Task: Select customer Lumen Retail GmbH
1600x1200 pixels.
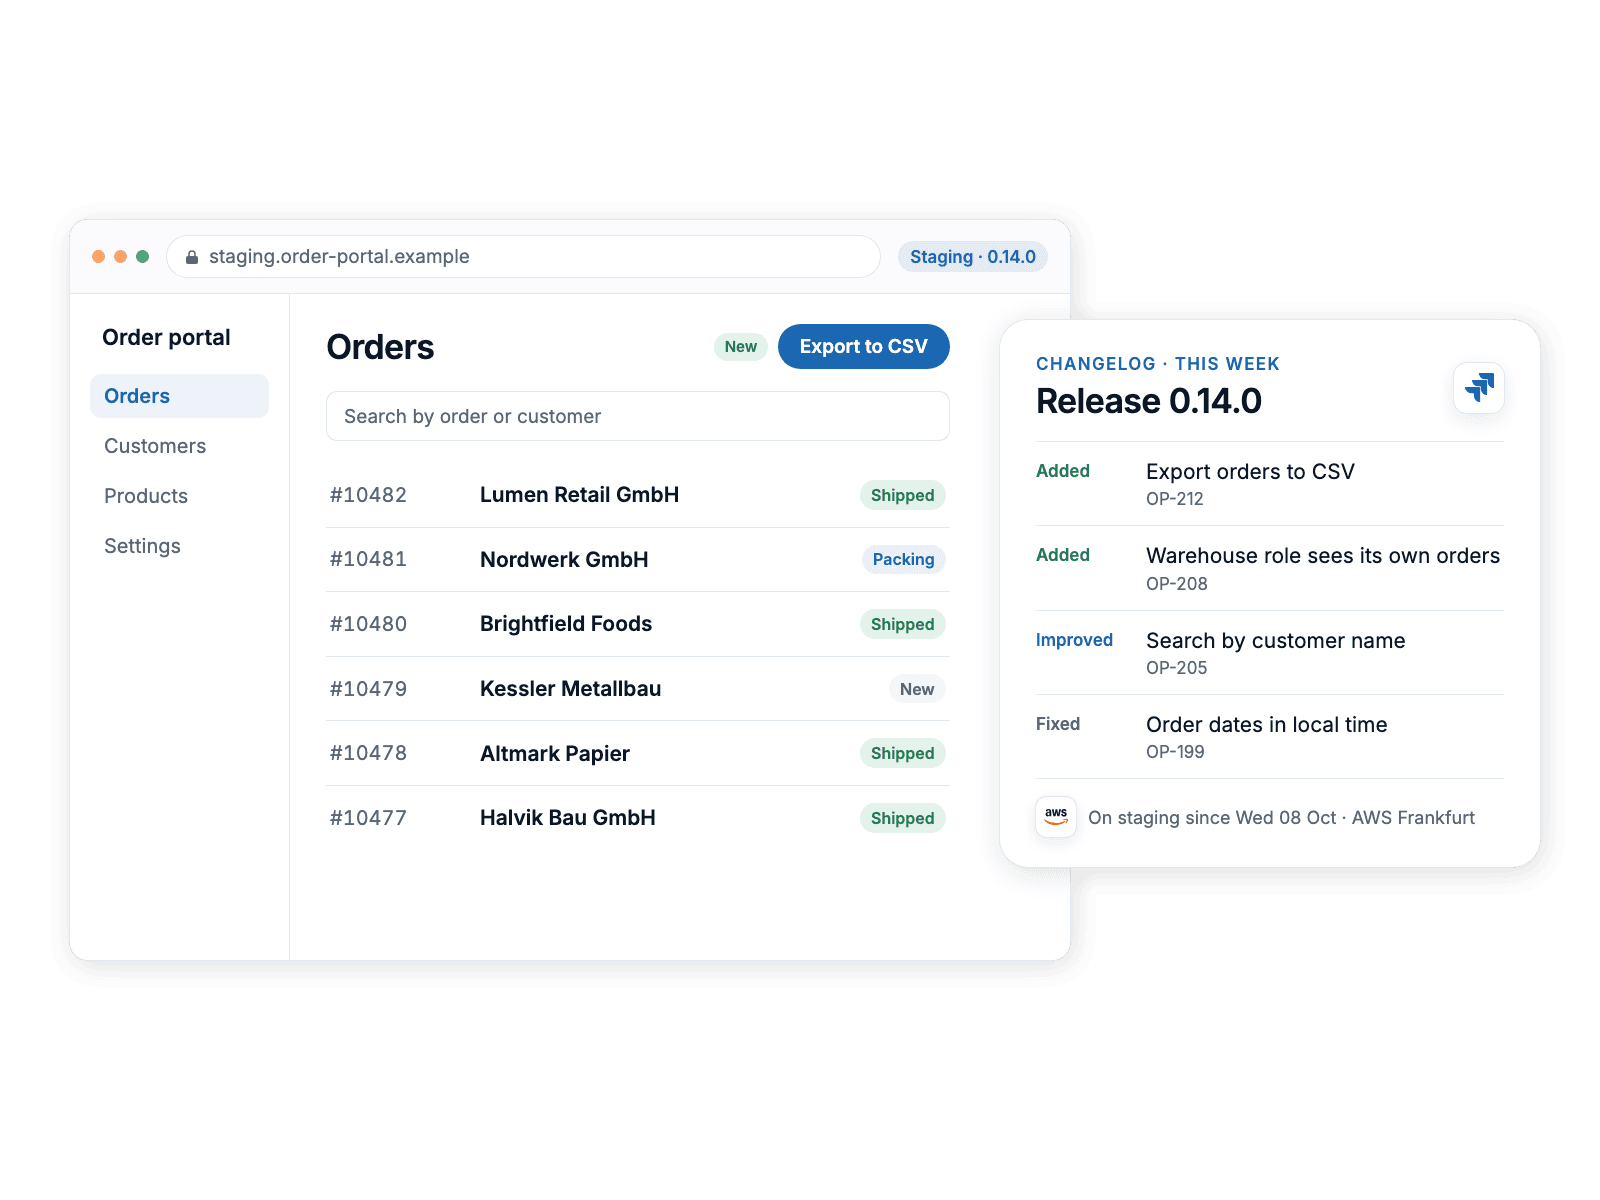Action: pos(579,495)
